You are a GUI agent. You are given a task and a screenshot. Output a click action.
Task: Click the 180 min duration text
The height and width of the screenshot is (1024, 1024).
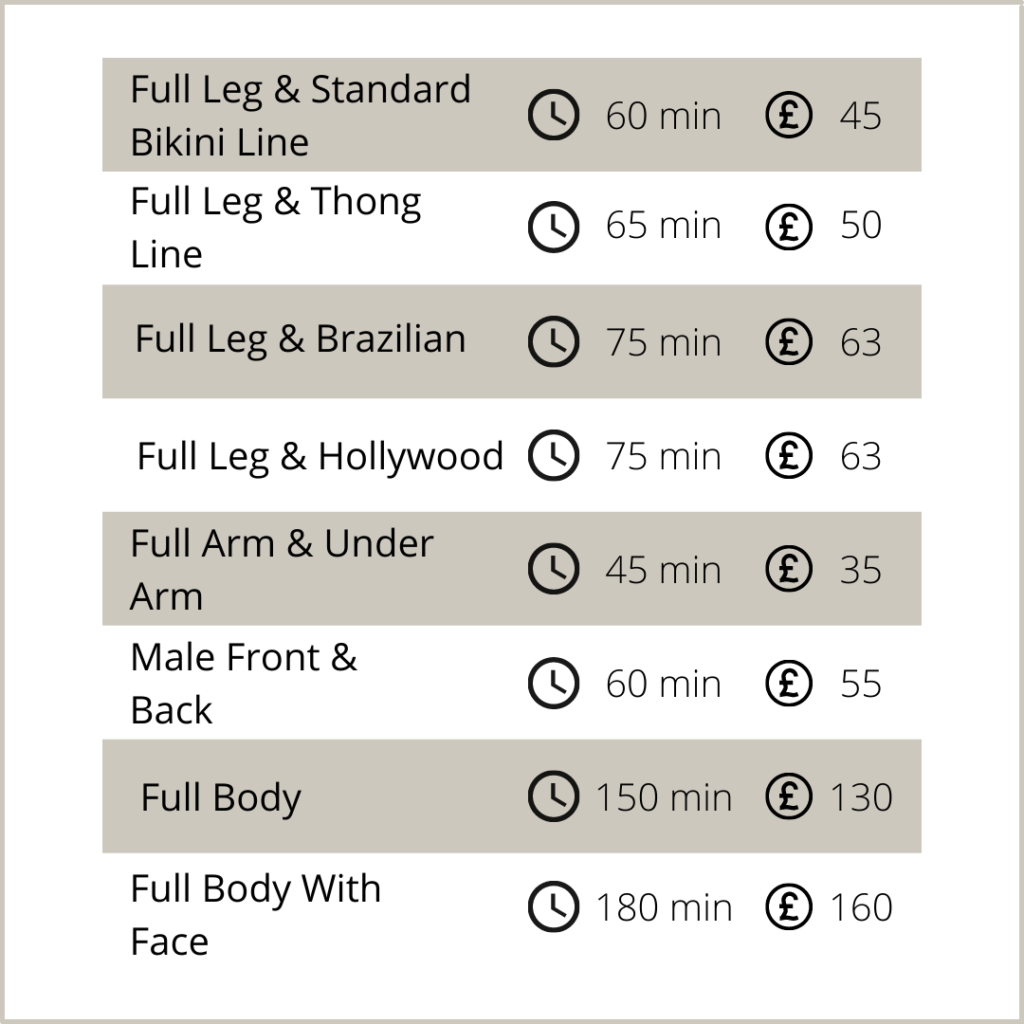click(664, 908)
